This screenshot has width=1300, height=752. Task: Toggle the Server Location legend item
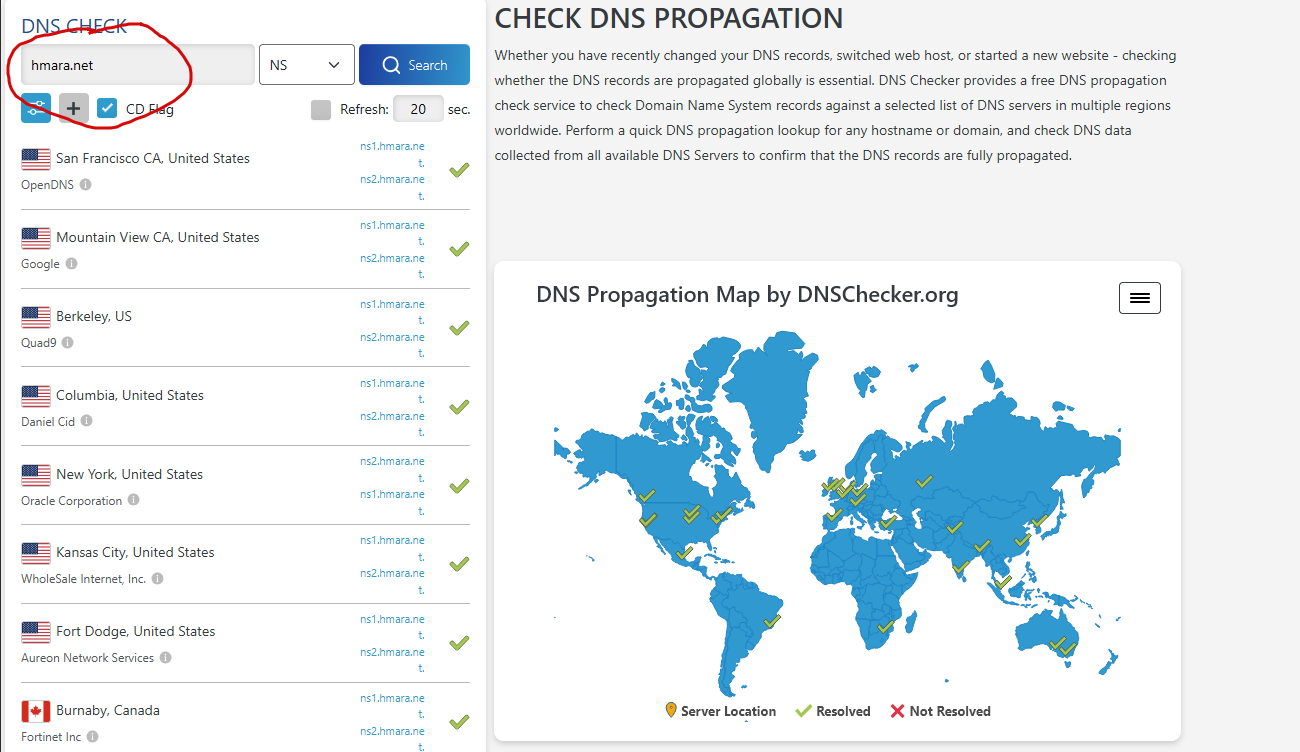coord(720,711)
